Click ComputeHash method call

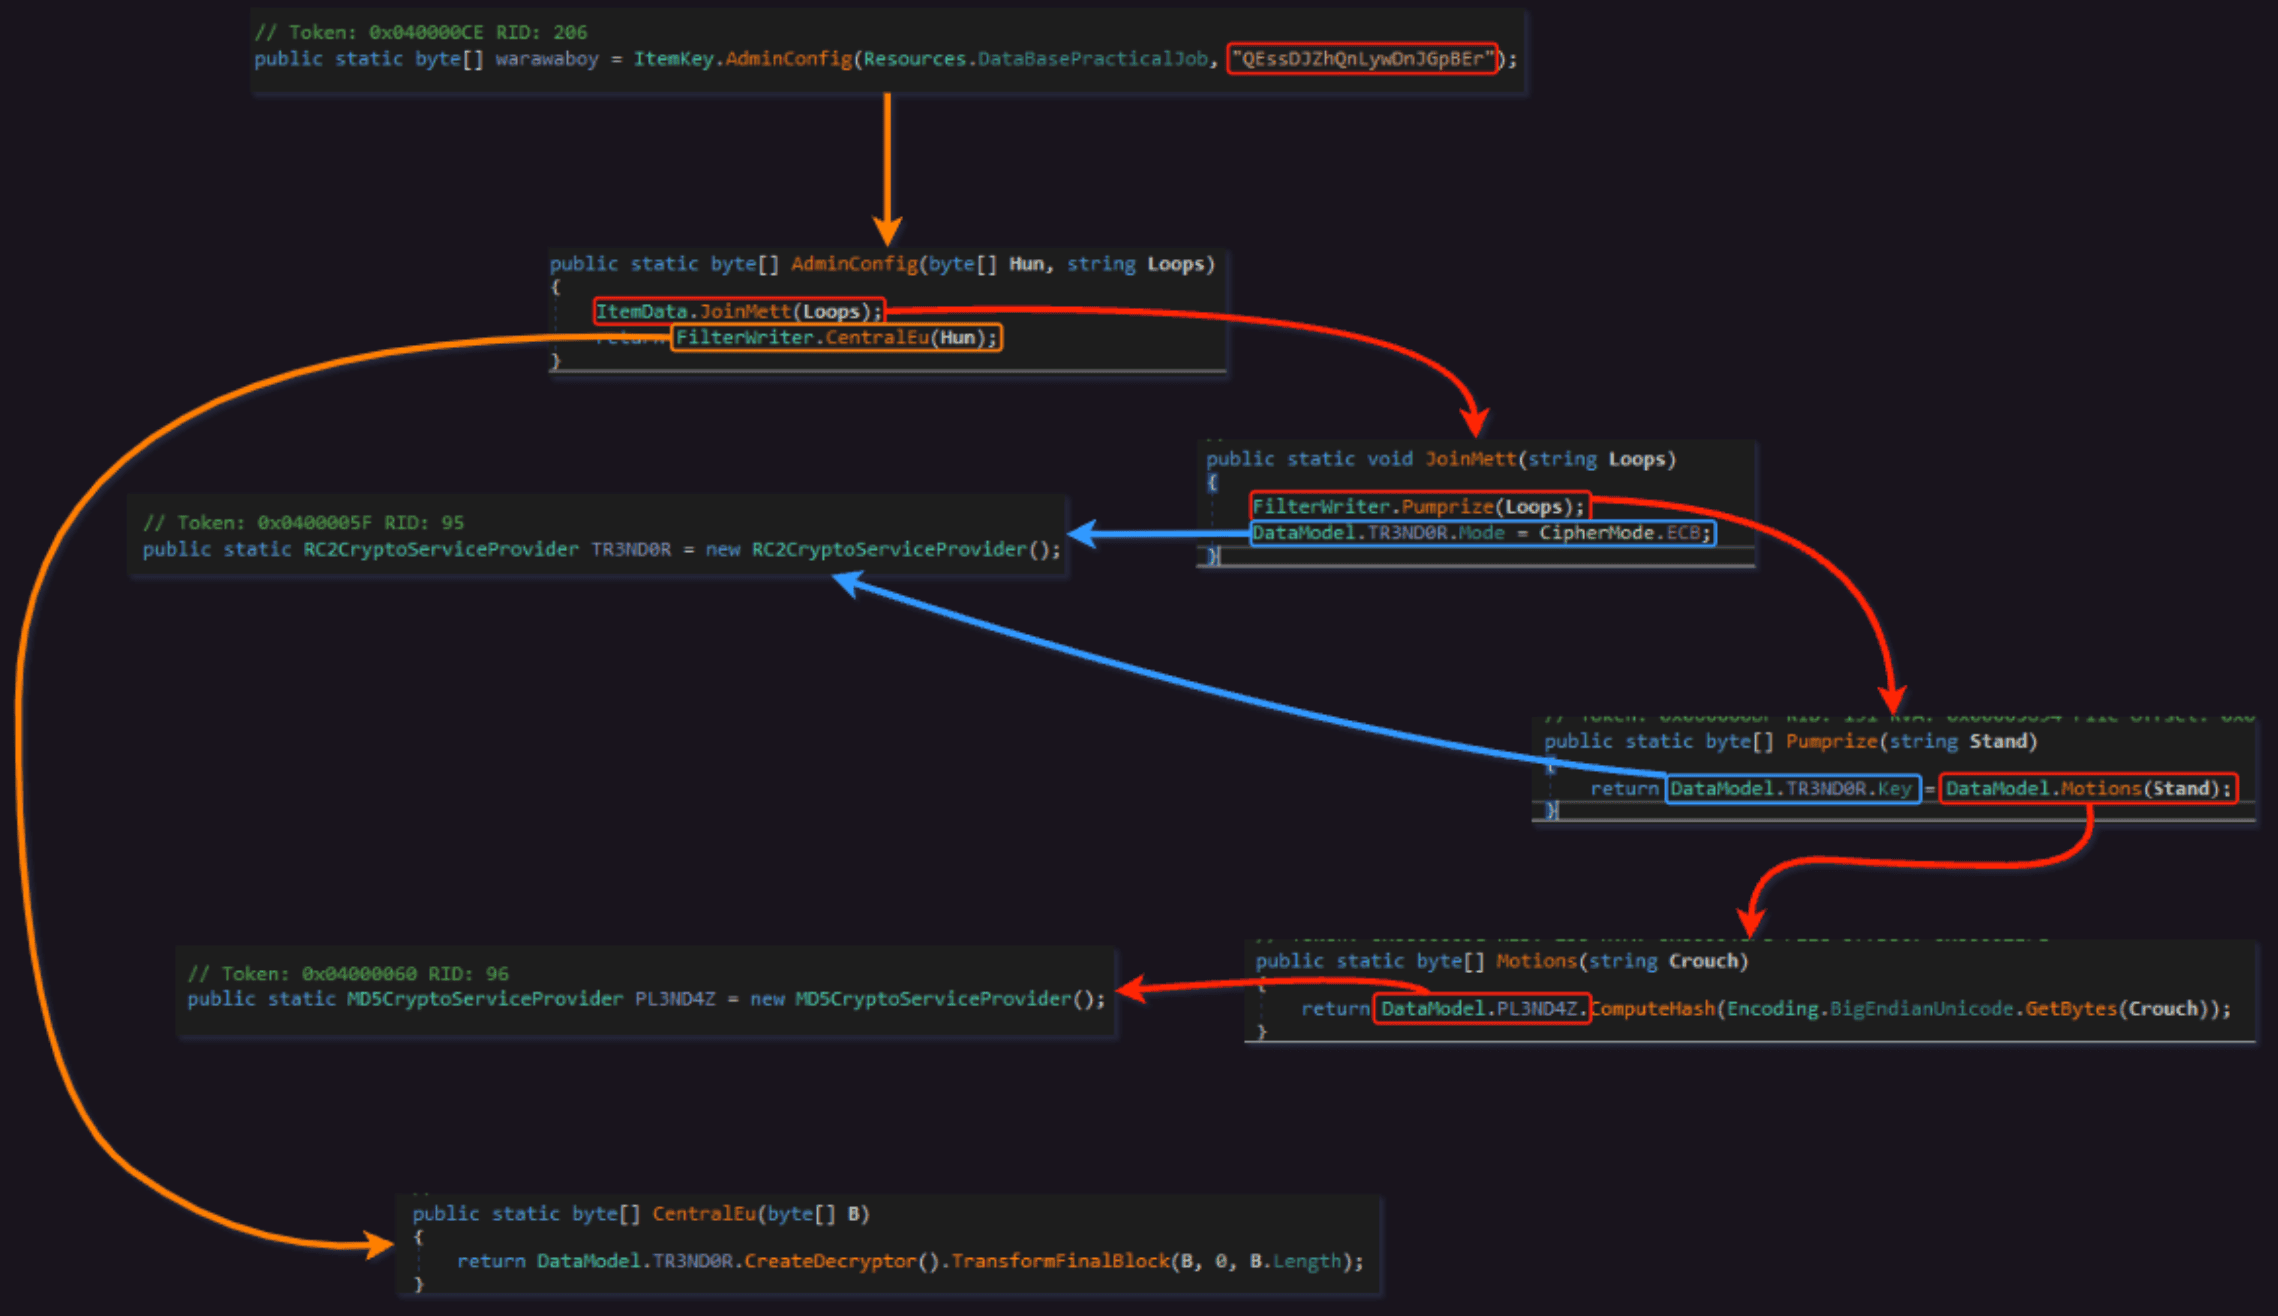(x=1654, y=1009)
